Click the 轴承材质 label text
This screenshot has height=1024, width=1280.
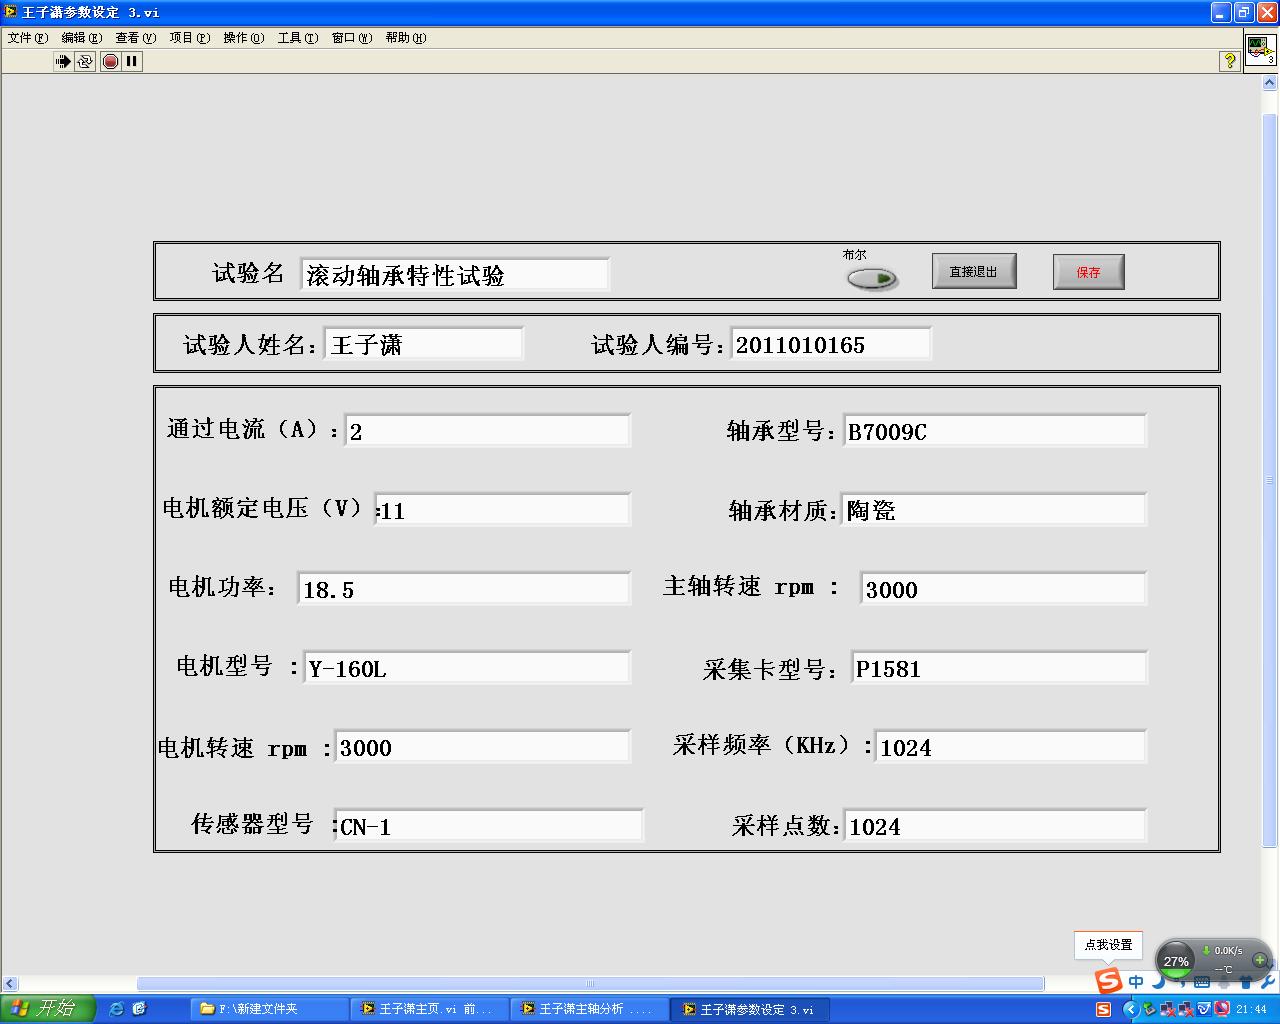click(x=783, y=510)
